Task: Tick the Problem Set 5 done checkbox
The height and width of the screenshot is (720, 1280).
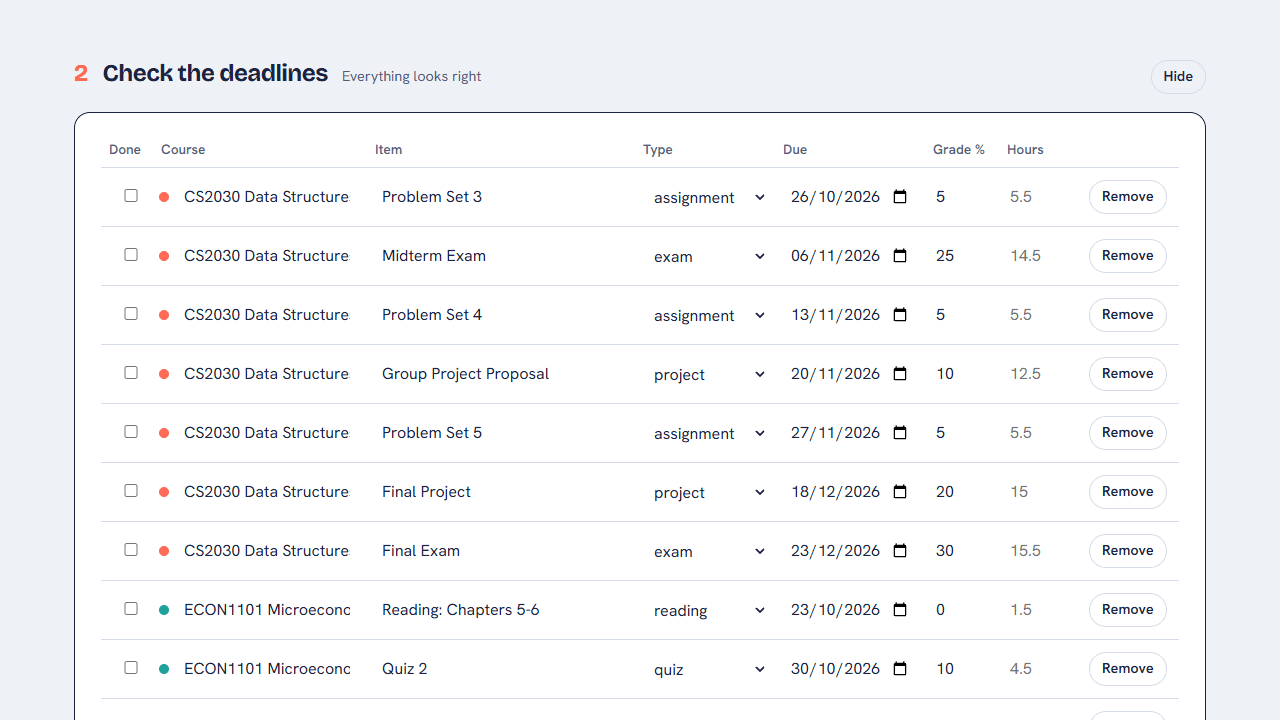Action: (131, 432)
